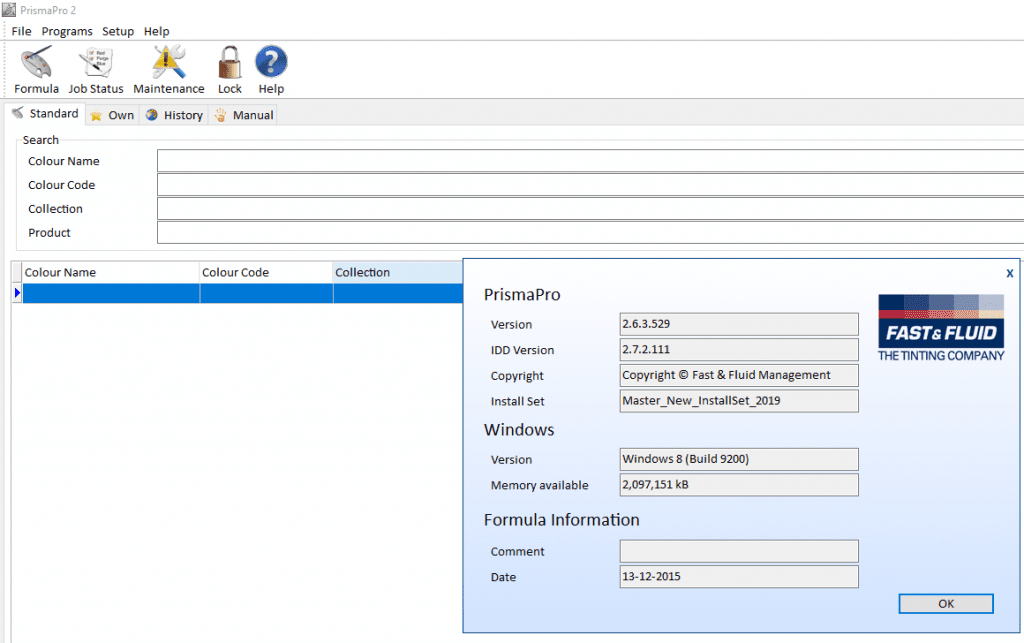1024x643 pixels.
Task: Click the Comment field under Formula Information
Action: click(x=739, y=551)
